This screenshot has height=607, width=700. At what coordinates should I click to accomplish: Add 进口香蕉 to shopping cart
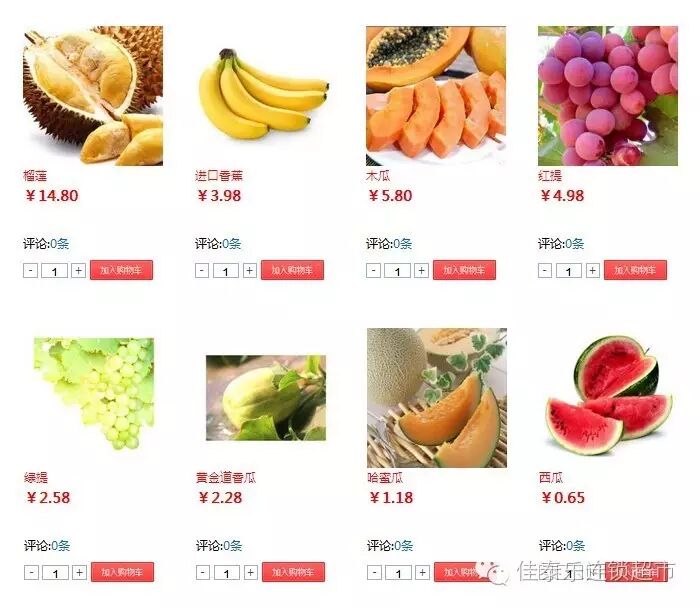(292, 270)
